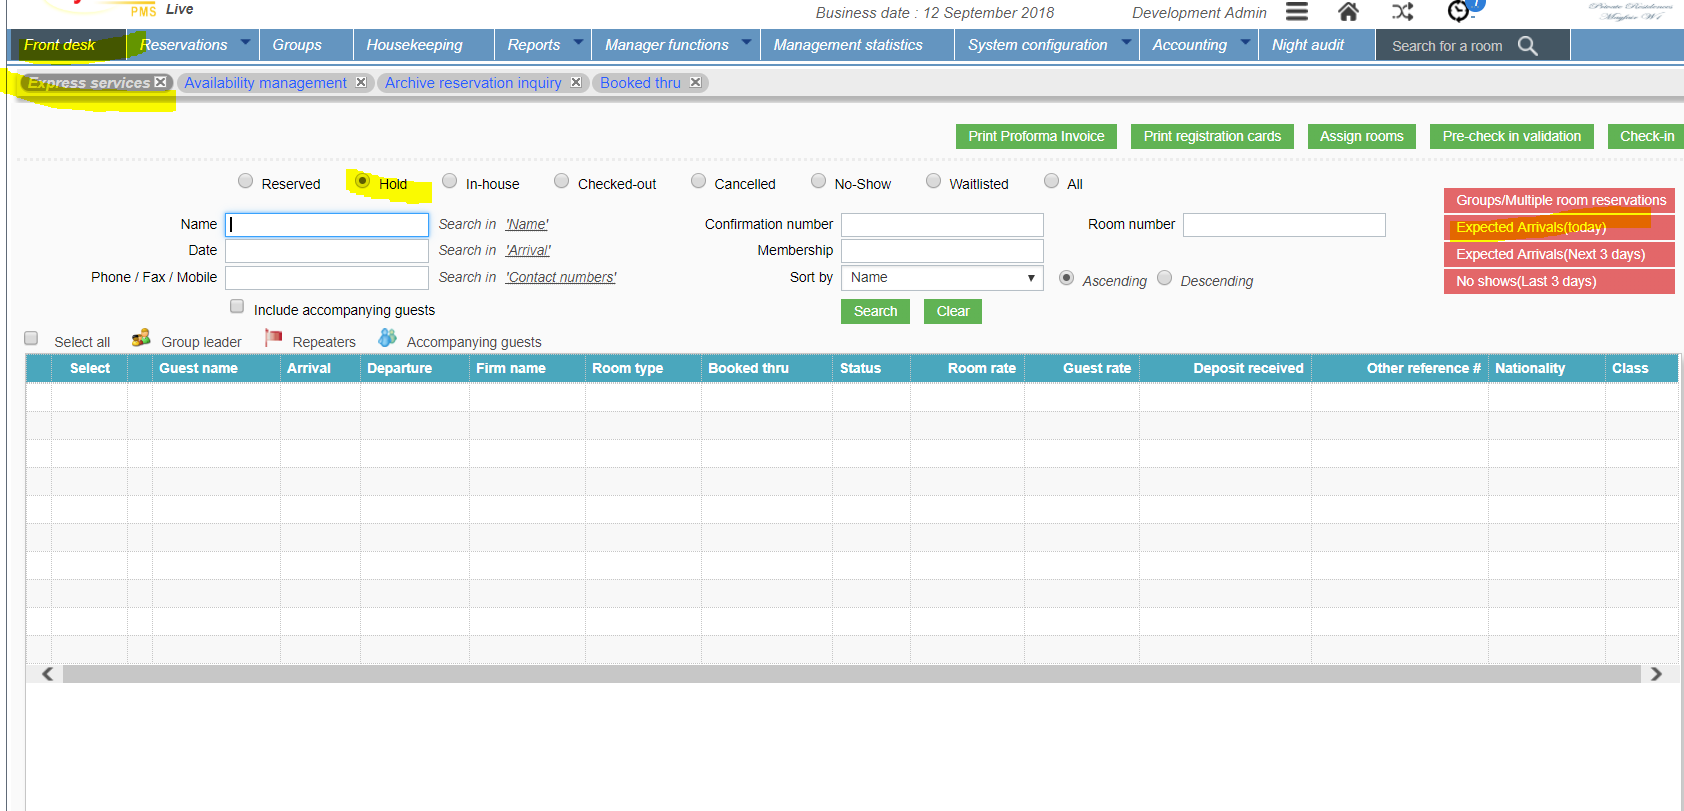
Task: Open the Groups menu
Action: click(x=297, y=45)
